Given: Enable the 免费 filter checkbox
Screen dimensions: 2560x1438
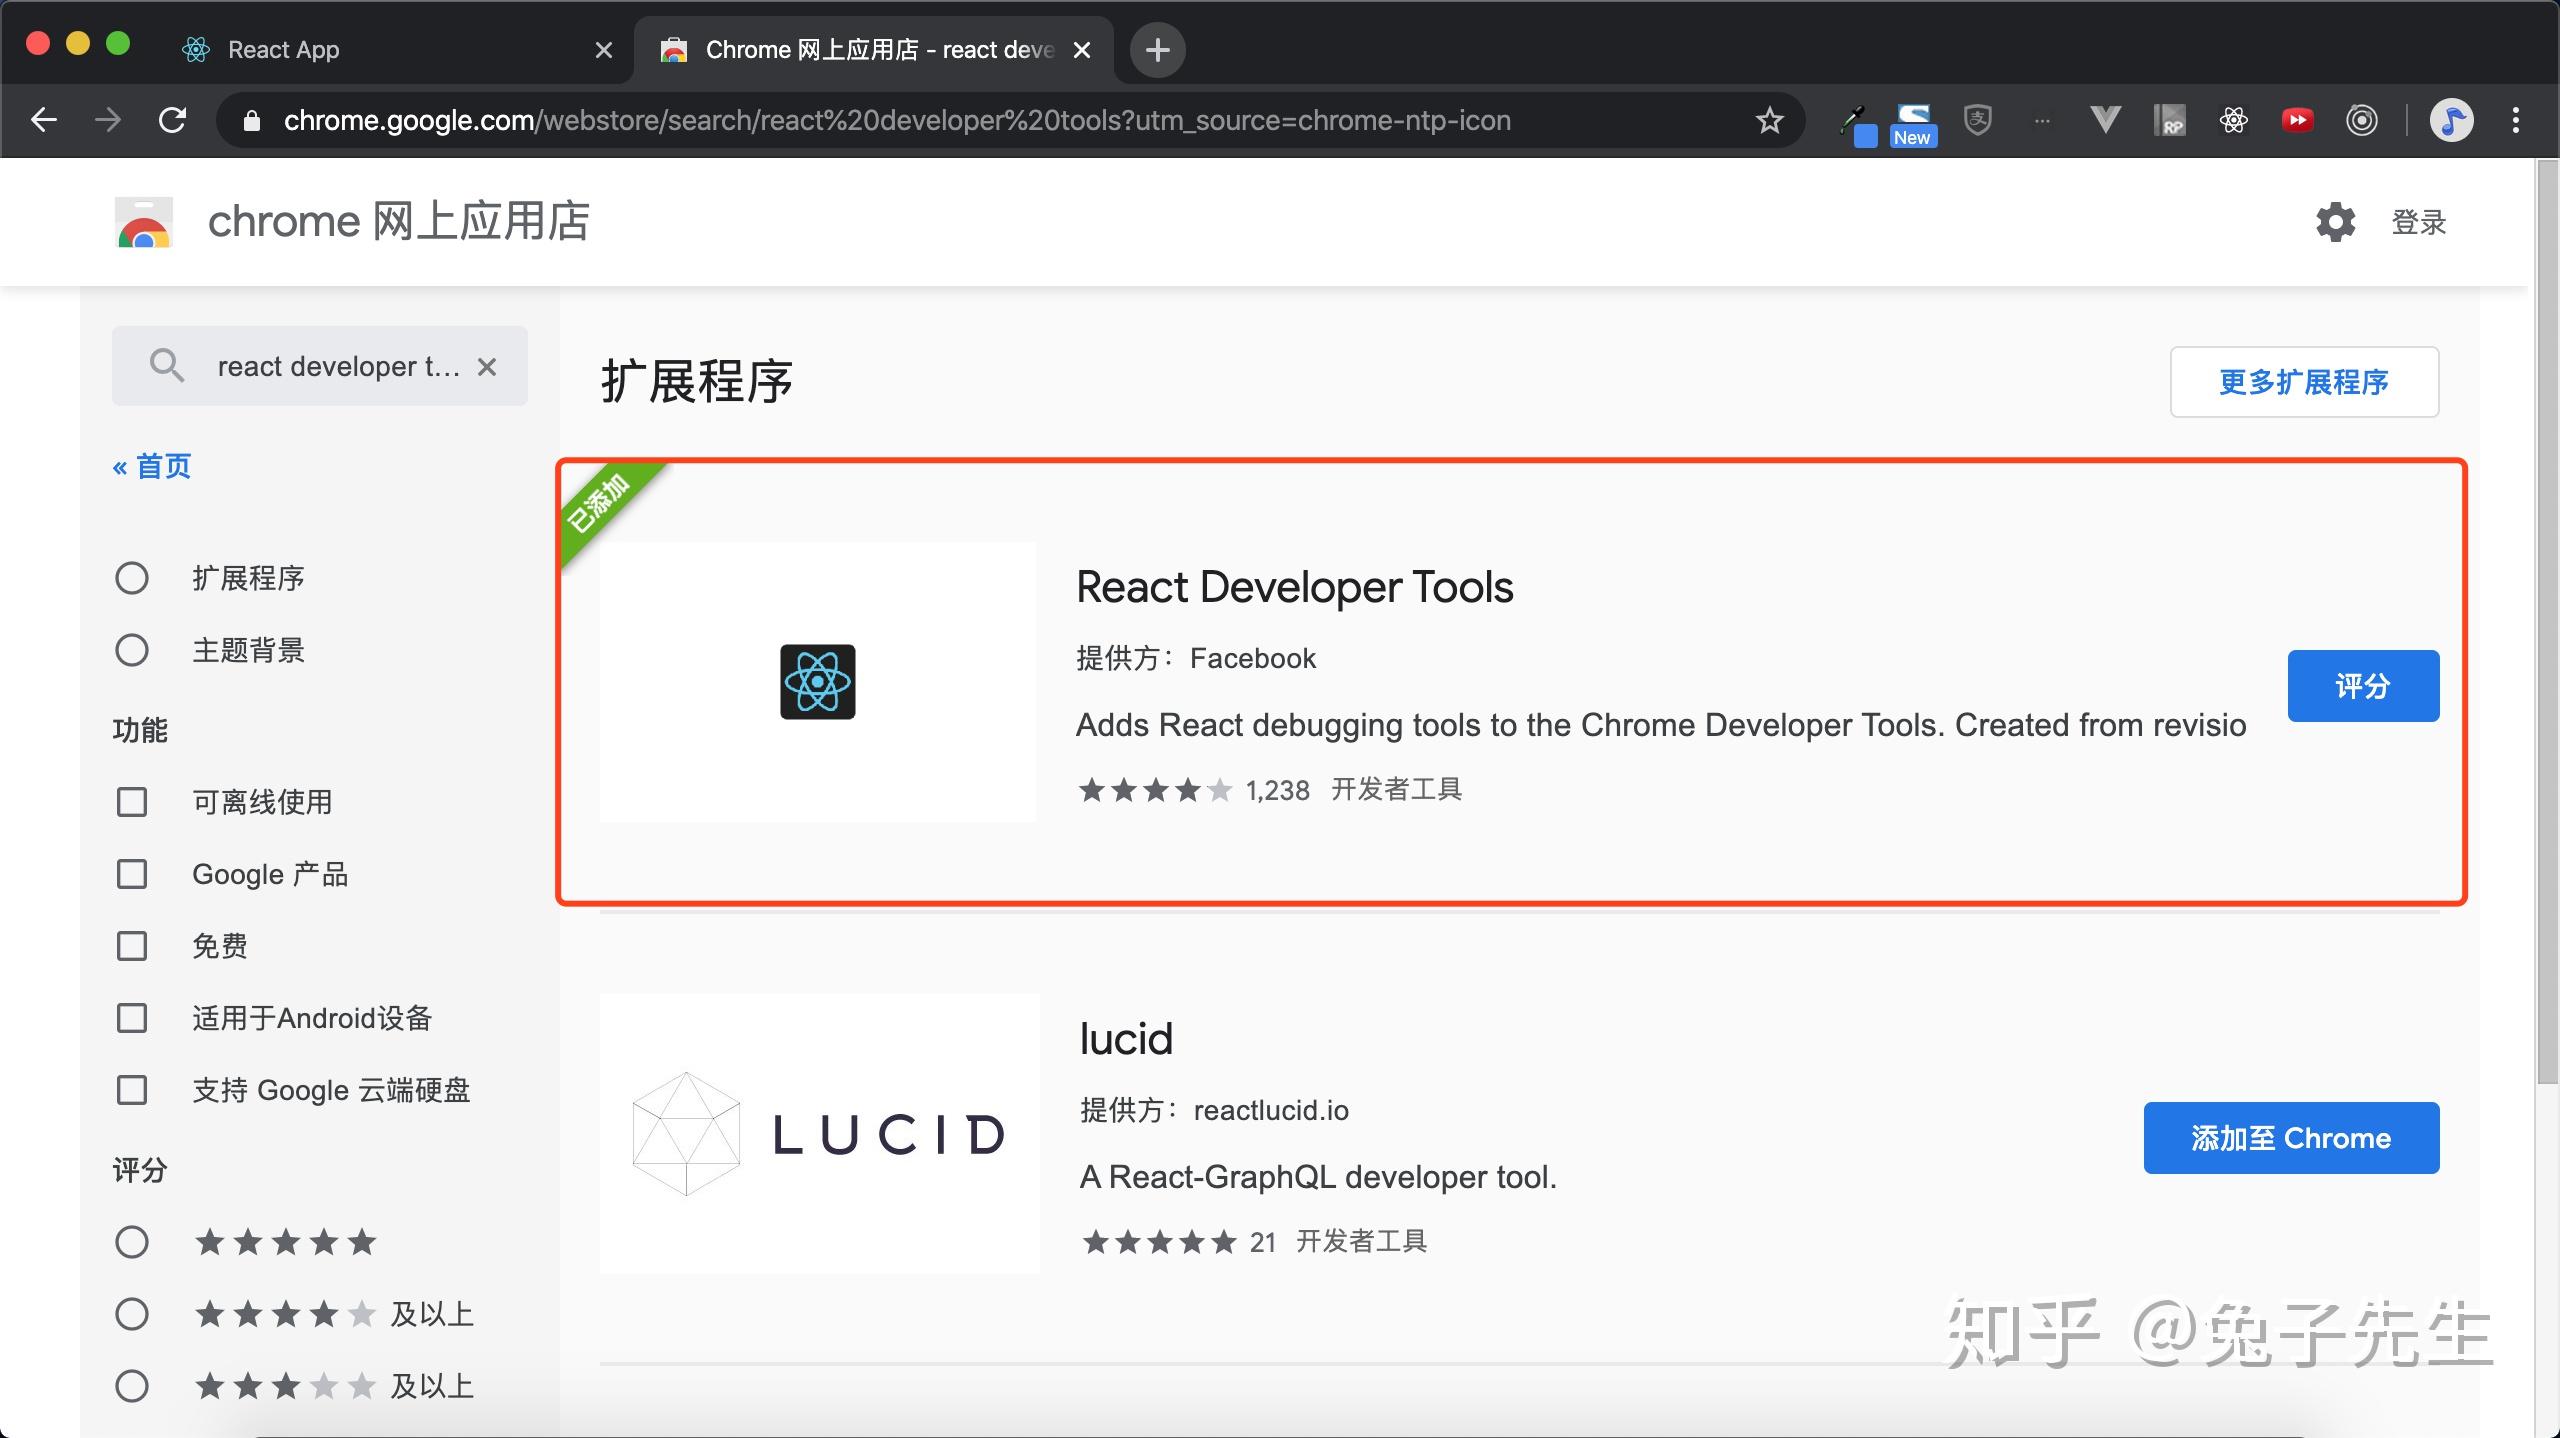Looking at the screenshot, I should (x=132, y=946).
